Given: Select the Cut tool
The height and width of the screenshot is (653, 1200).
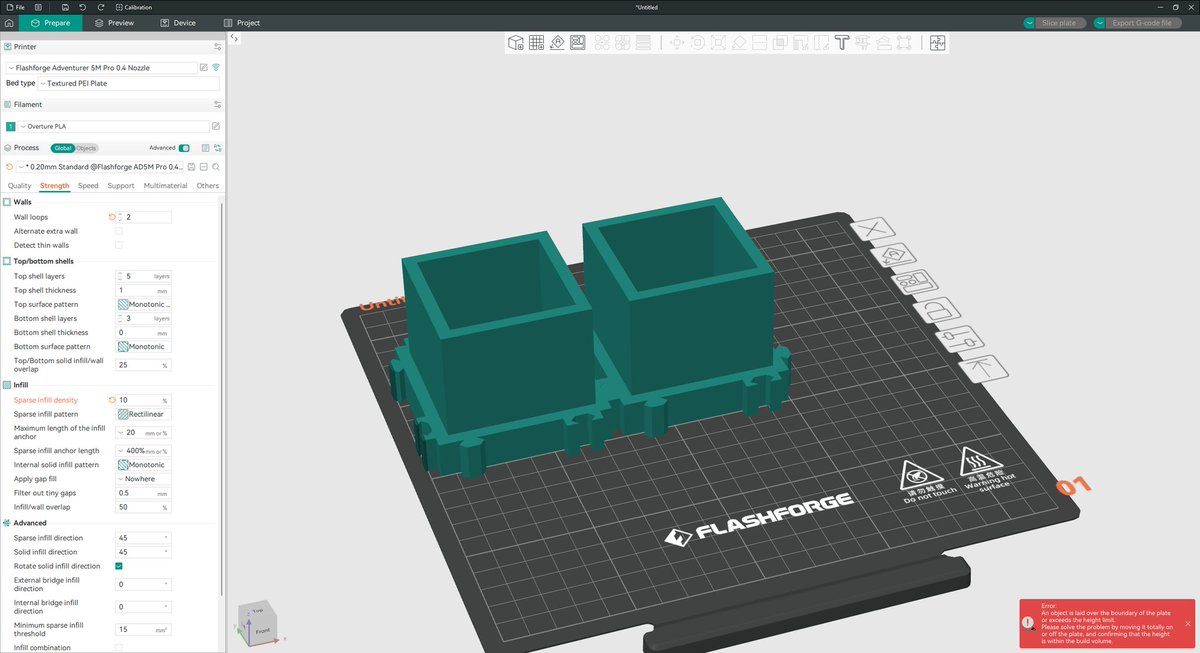Looking at the screenshot, I should click(760, 43).
